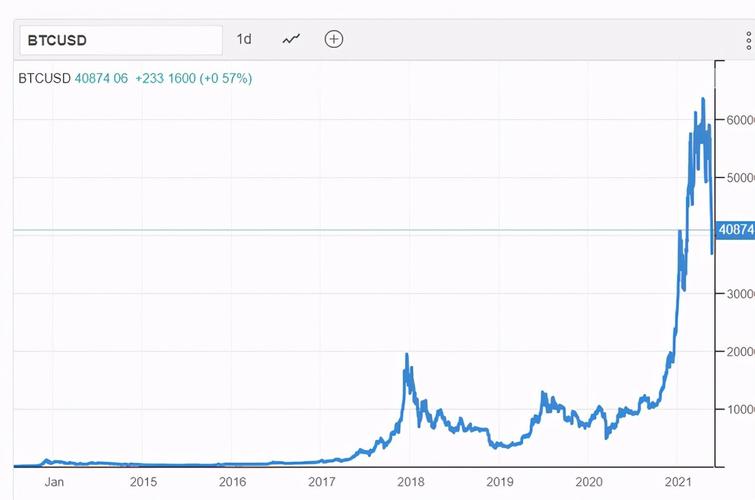The width and height of the screenshot is (755, 500).
Task: Select the 2021 label on the time axis
Action: tap(678, 482)
